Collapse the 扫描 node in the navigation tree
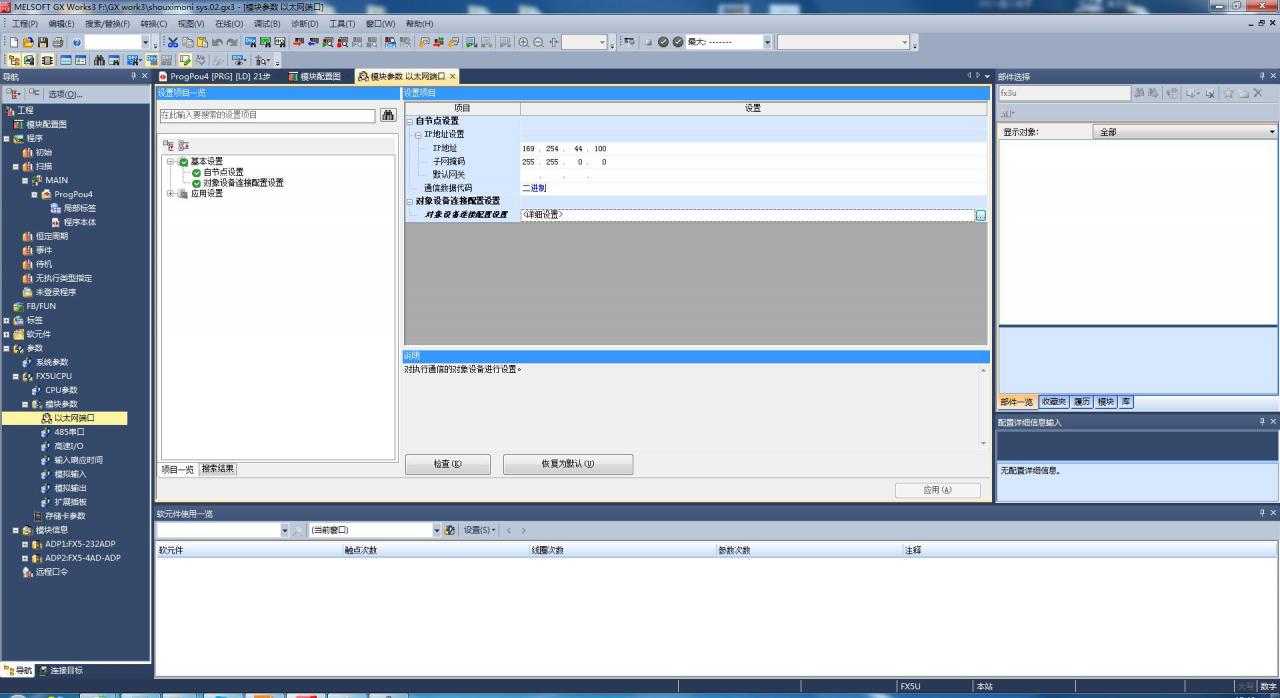This screenshot has height=698, width=1280. point(15,166)
